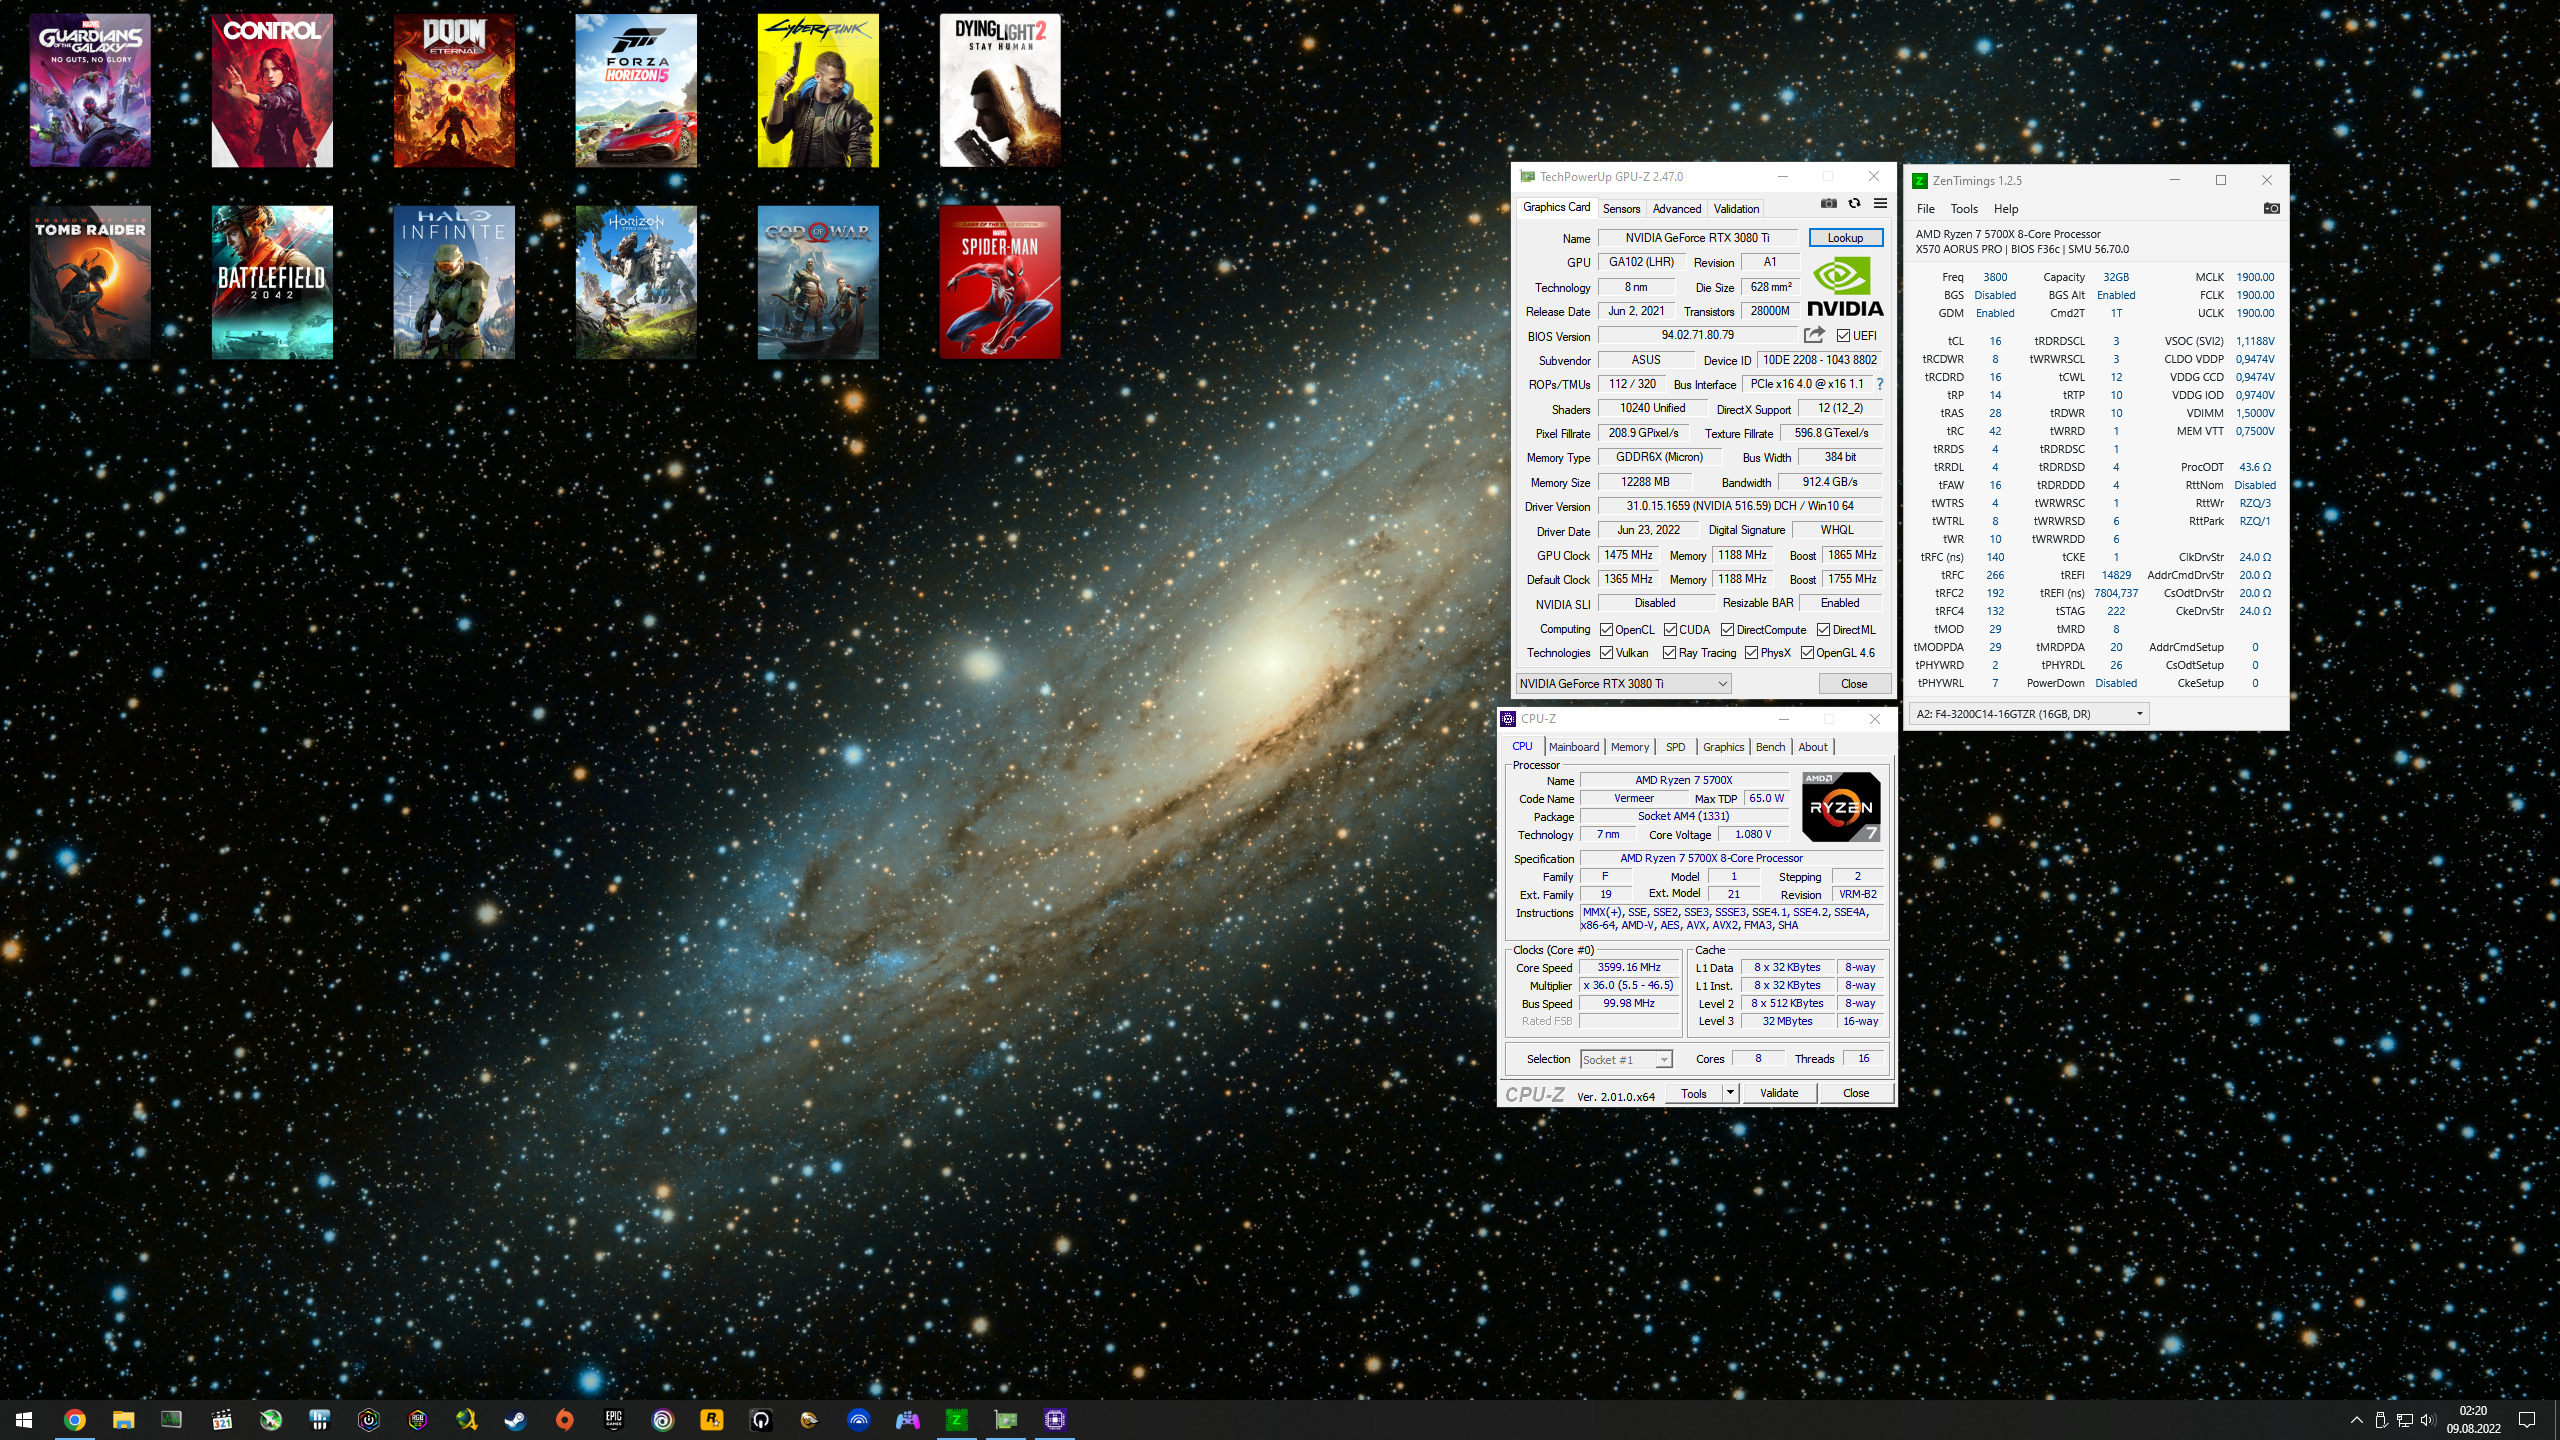This screenshot has width=2560, height=1440.
Task: Toggle the Ray Tracing checkbox
Action: pos(1669,653)
